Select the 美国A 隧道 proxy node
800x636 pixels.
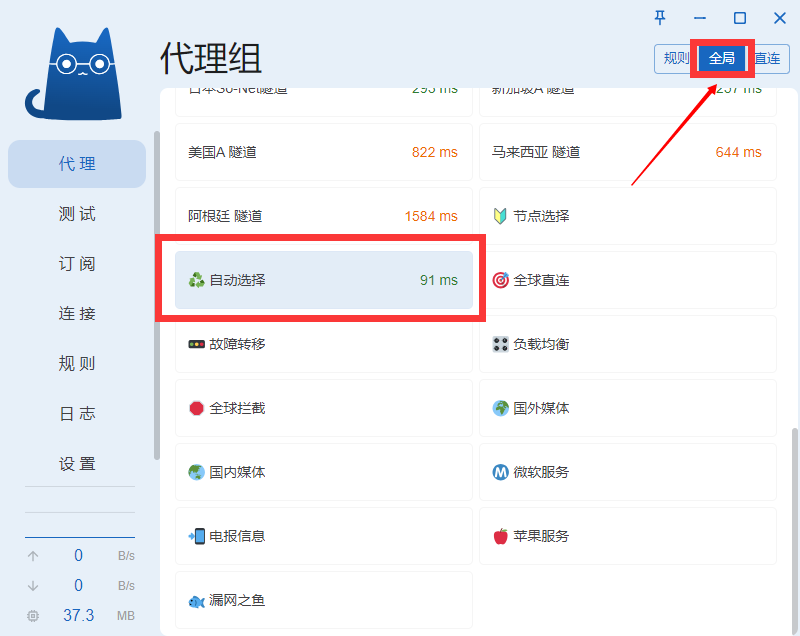pyautogui.click(x=323, y=152)
